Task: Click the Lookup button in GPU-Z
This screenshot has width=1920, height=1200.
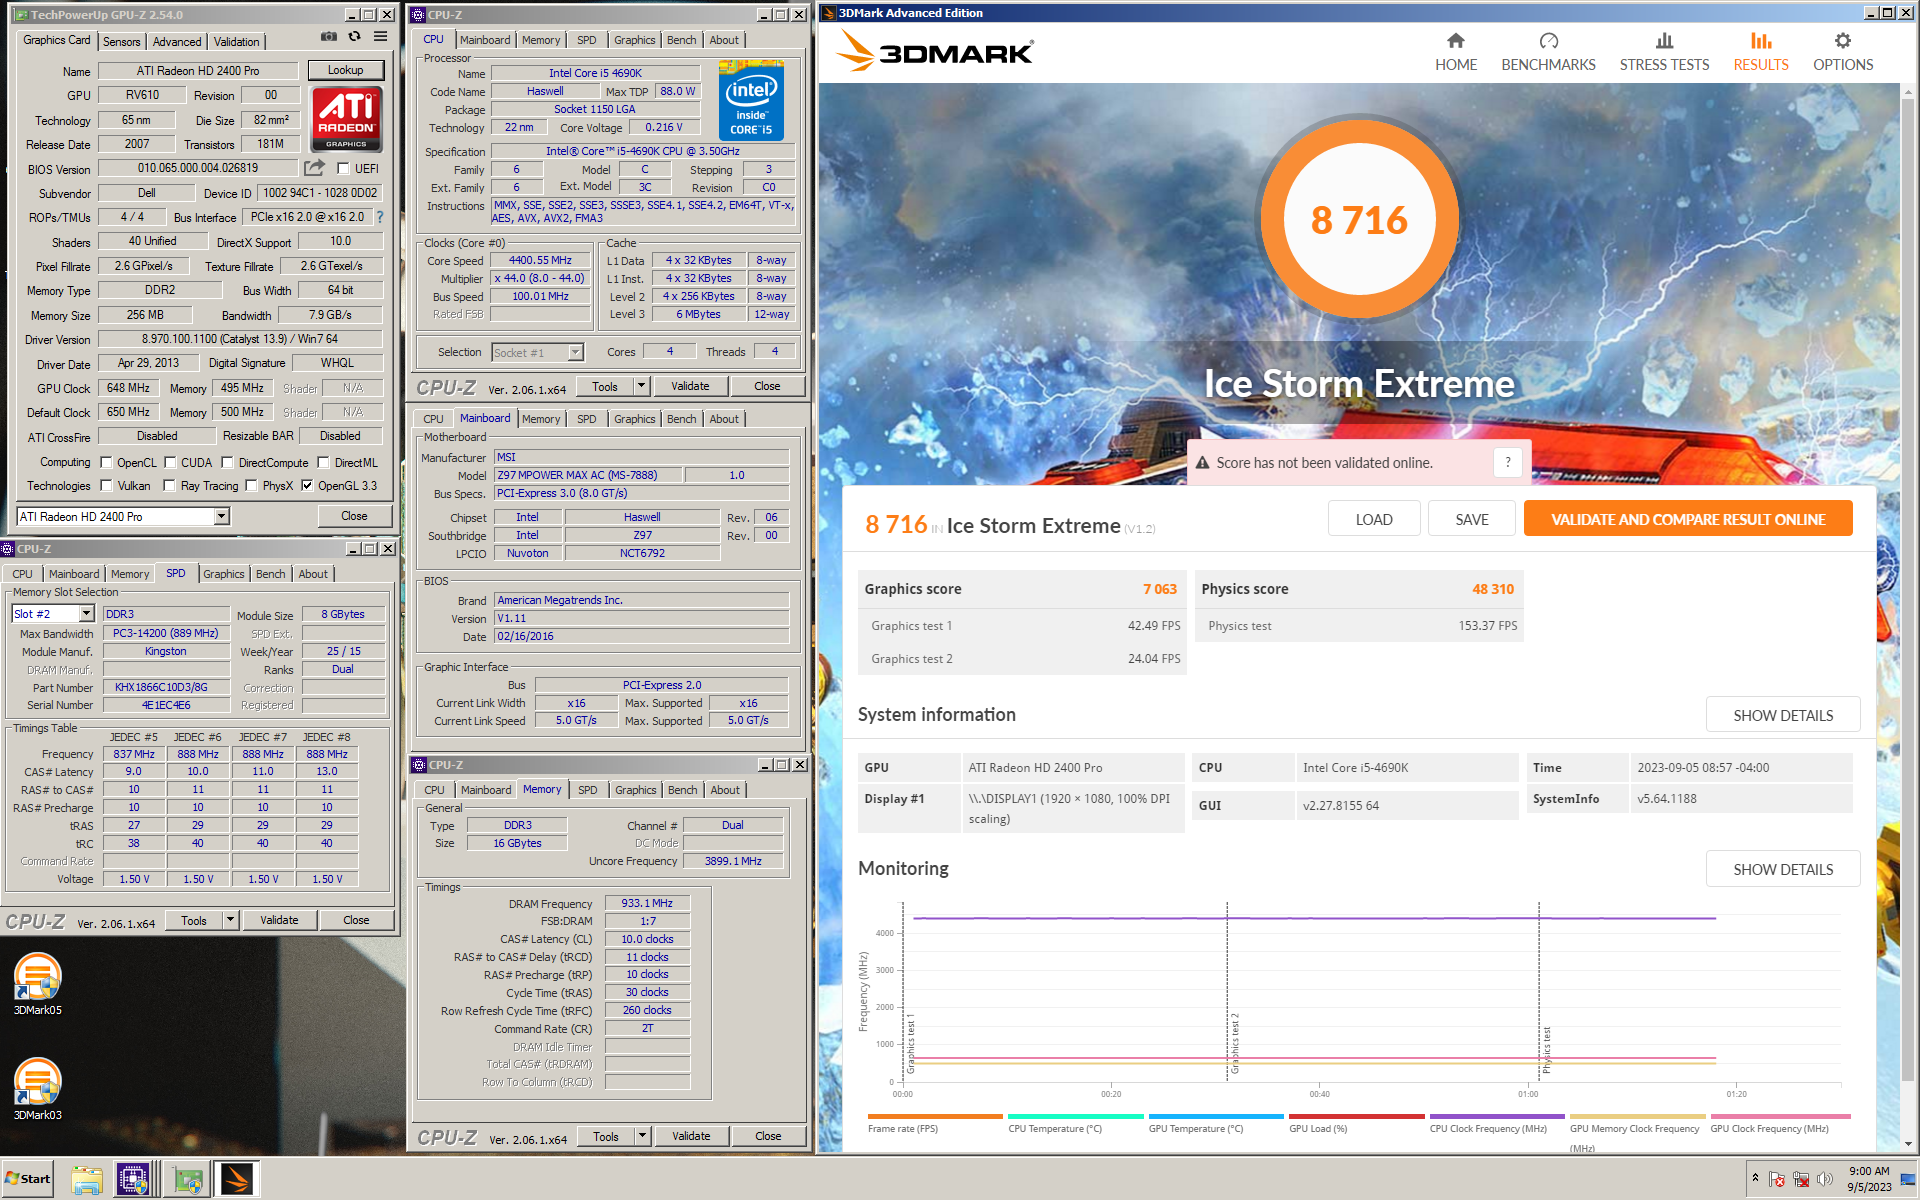Action: (345, 70)
